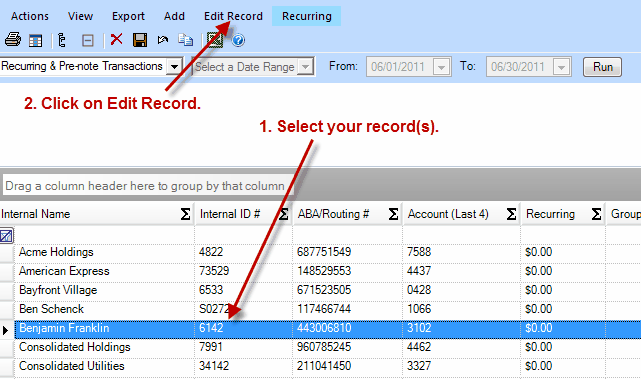Open the From date picker dropdown arrow
The width and height of the screenshot is (641, 379).
click(x=442, y=67)
